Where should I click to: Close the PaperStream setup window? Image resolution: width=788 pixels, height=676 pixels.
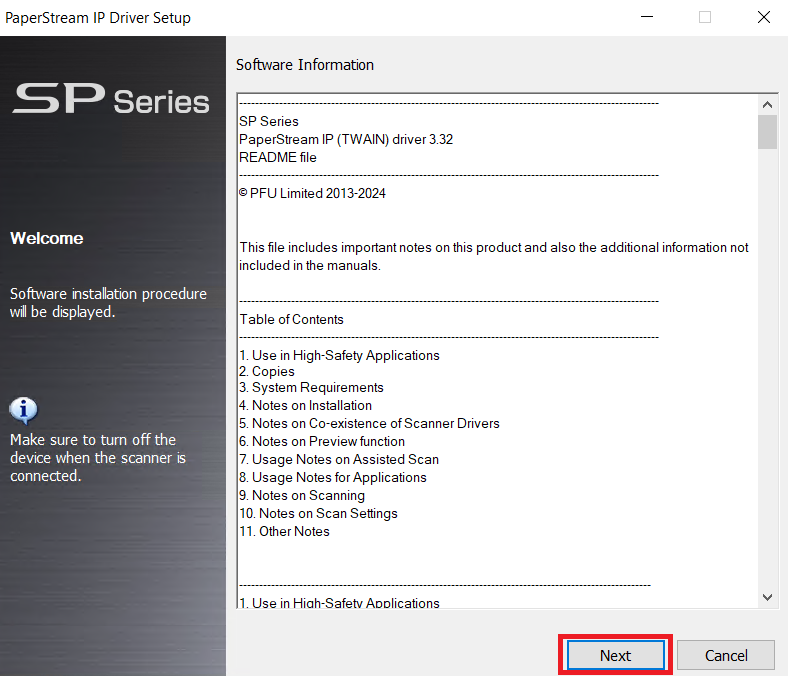762,17
